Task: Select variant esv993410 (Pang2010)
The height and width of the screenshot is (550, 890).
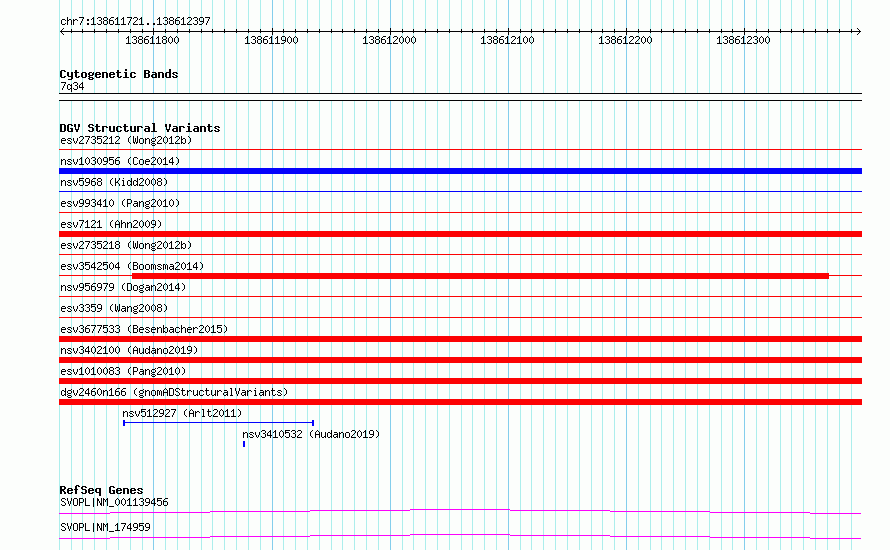Action: click(120, 203)
